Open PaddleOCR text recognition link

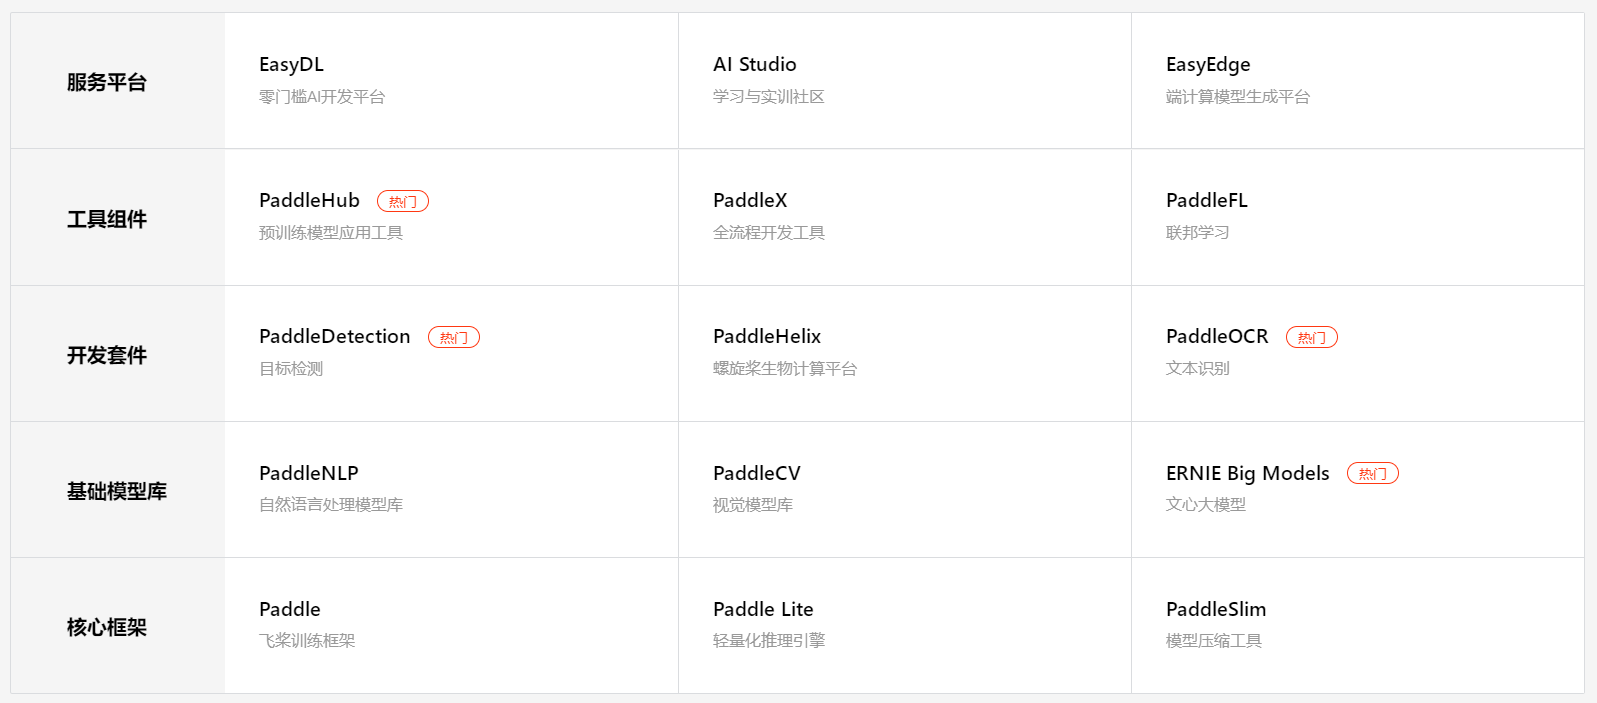(x=1216, y=336)
